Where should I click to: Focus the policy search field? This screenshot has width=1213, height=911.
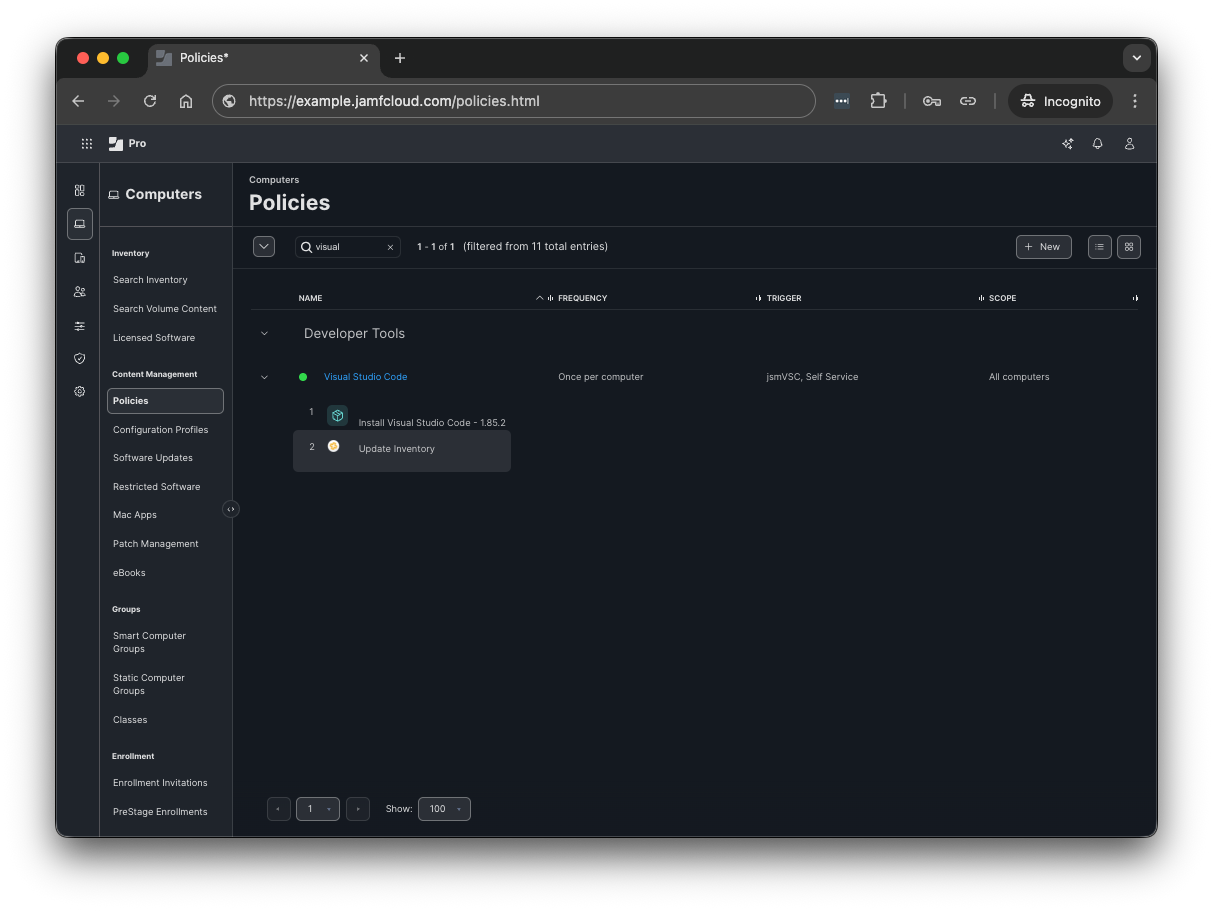[x=348, y=247]
